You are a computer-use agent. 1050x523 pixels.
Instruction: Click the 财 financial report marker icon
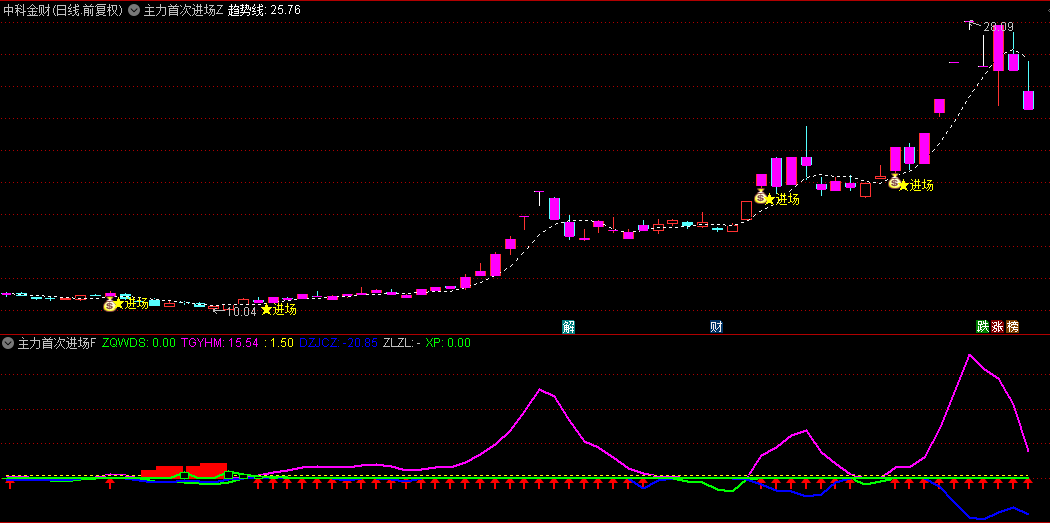pos(716,327)
